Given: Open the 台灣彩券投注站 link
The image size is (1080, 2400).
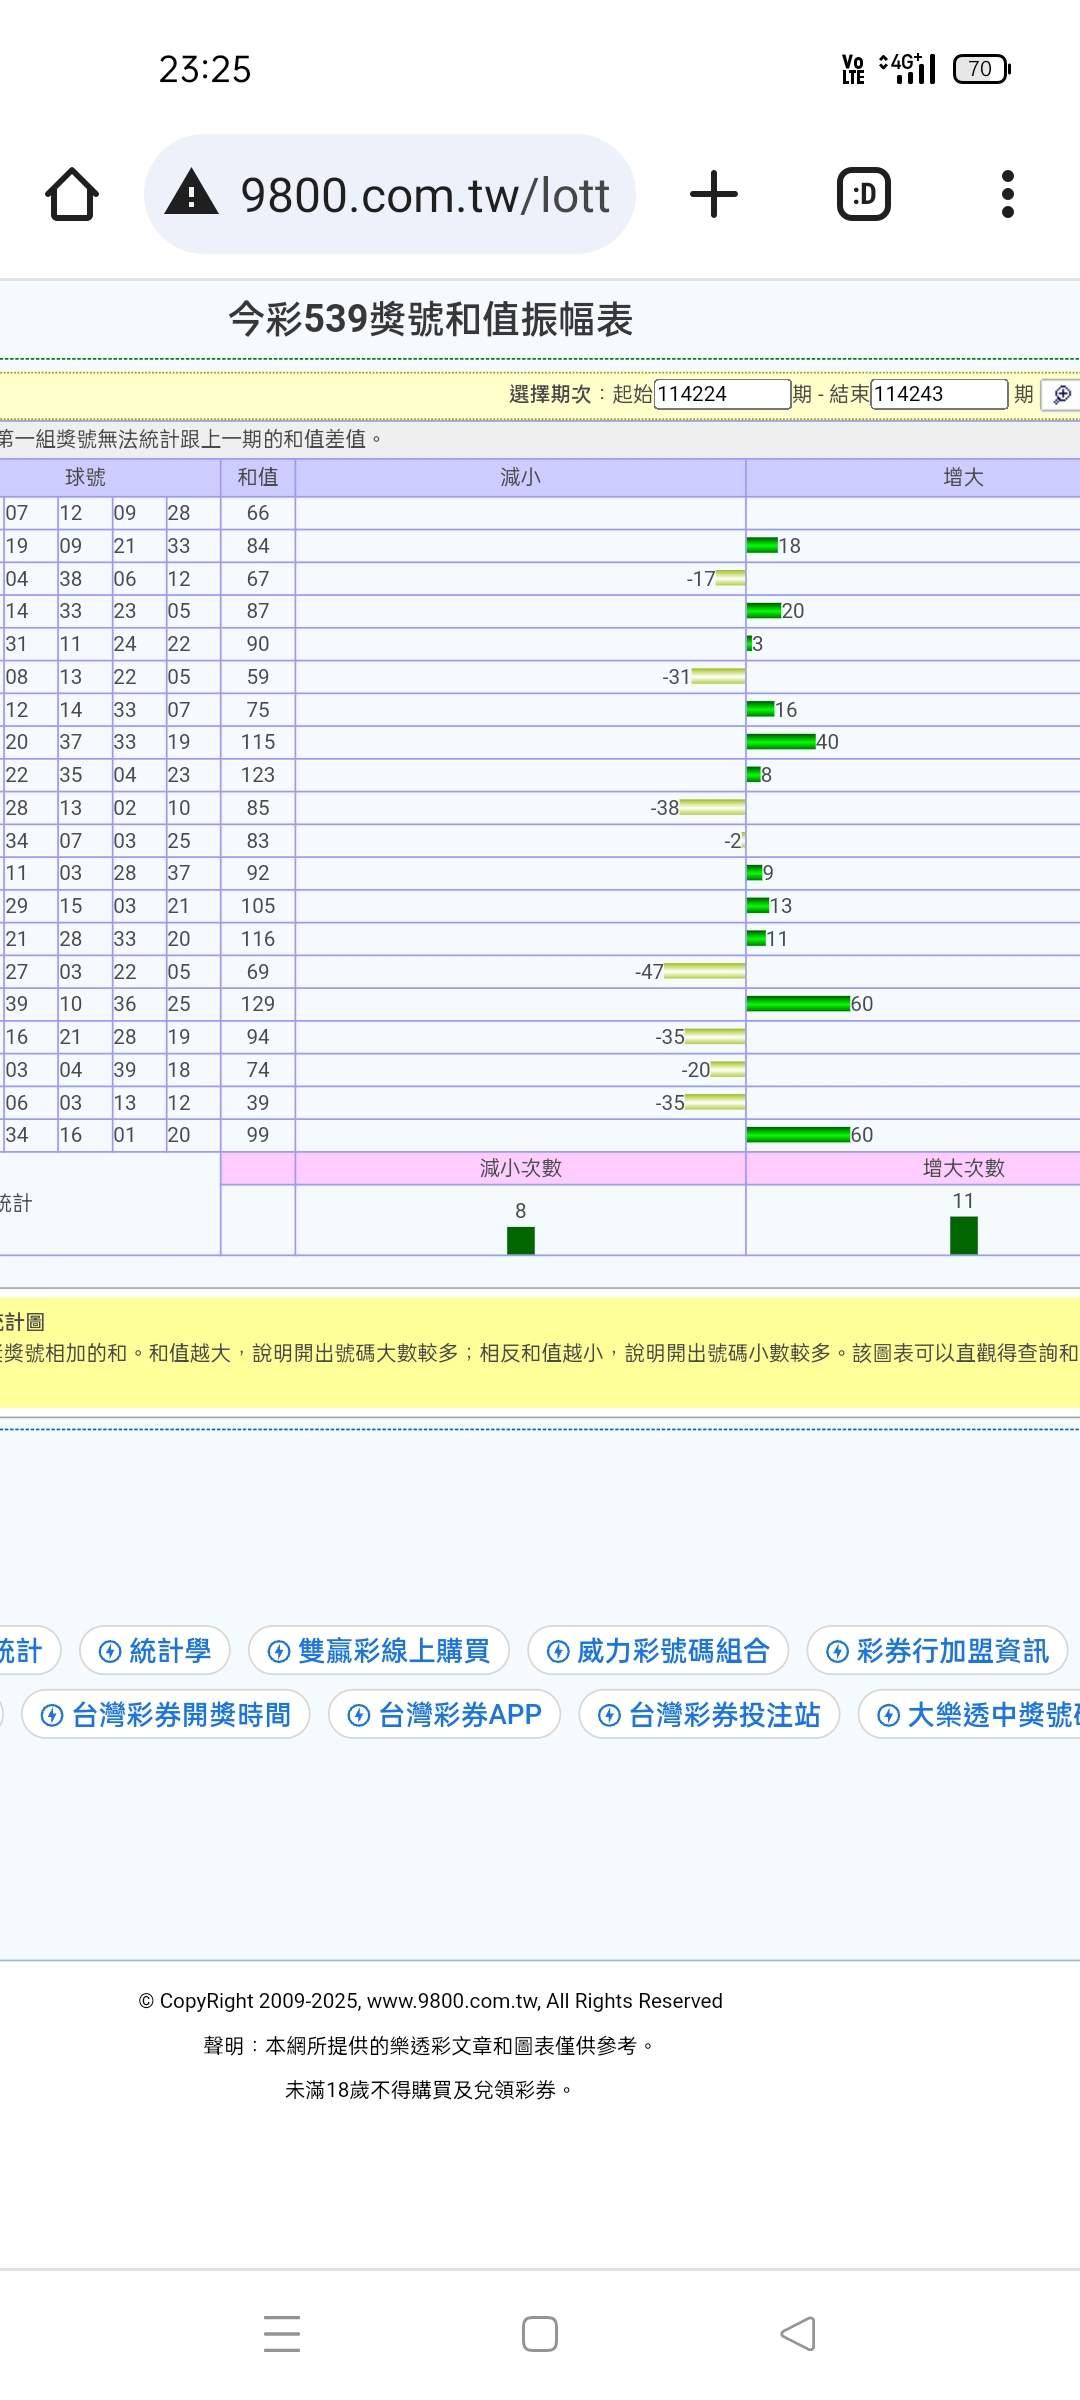Looking at the screenshot, I should 709,1714.
